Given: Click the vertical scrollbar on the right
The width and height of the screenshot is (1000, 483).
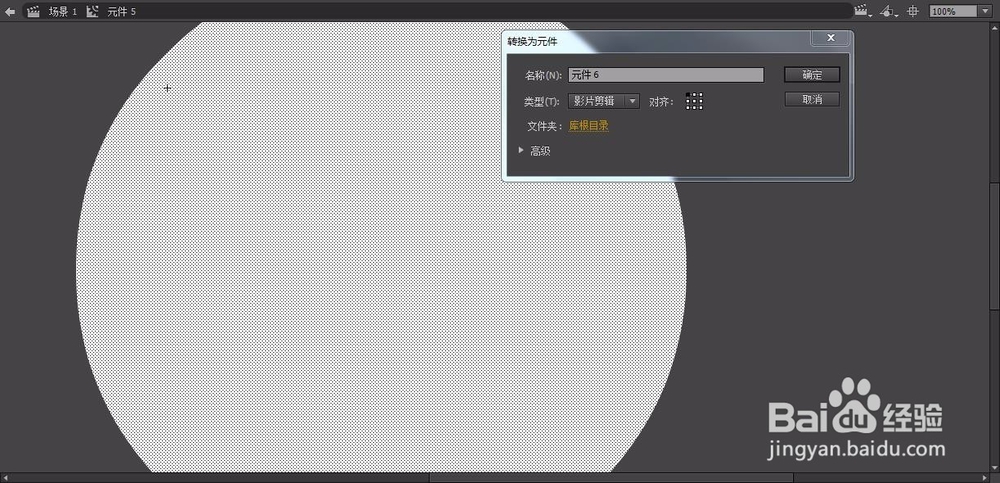Looking at the screenshot, I should tap(996, 246).
